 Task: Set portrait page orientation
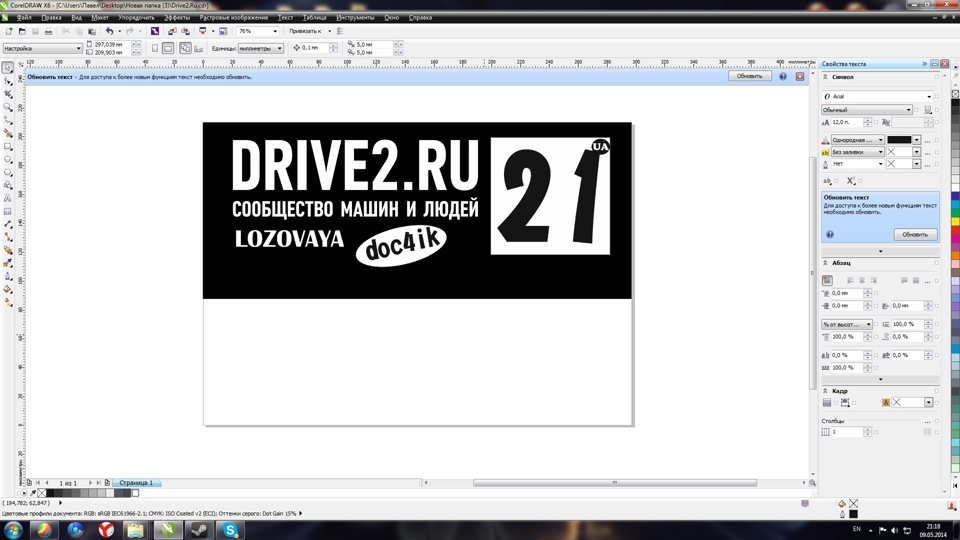pos(155,48)
